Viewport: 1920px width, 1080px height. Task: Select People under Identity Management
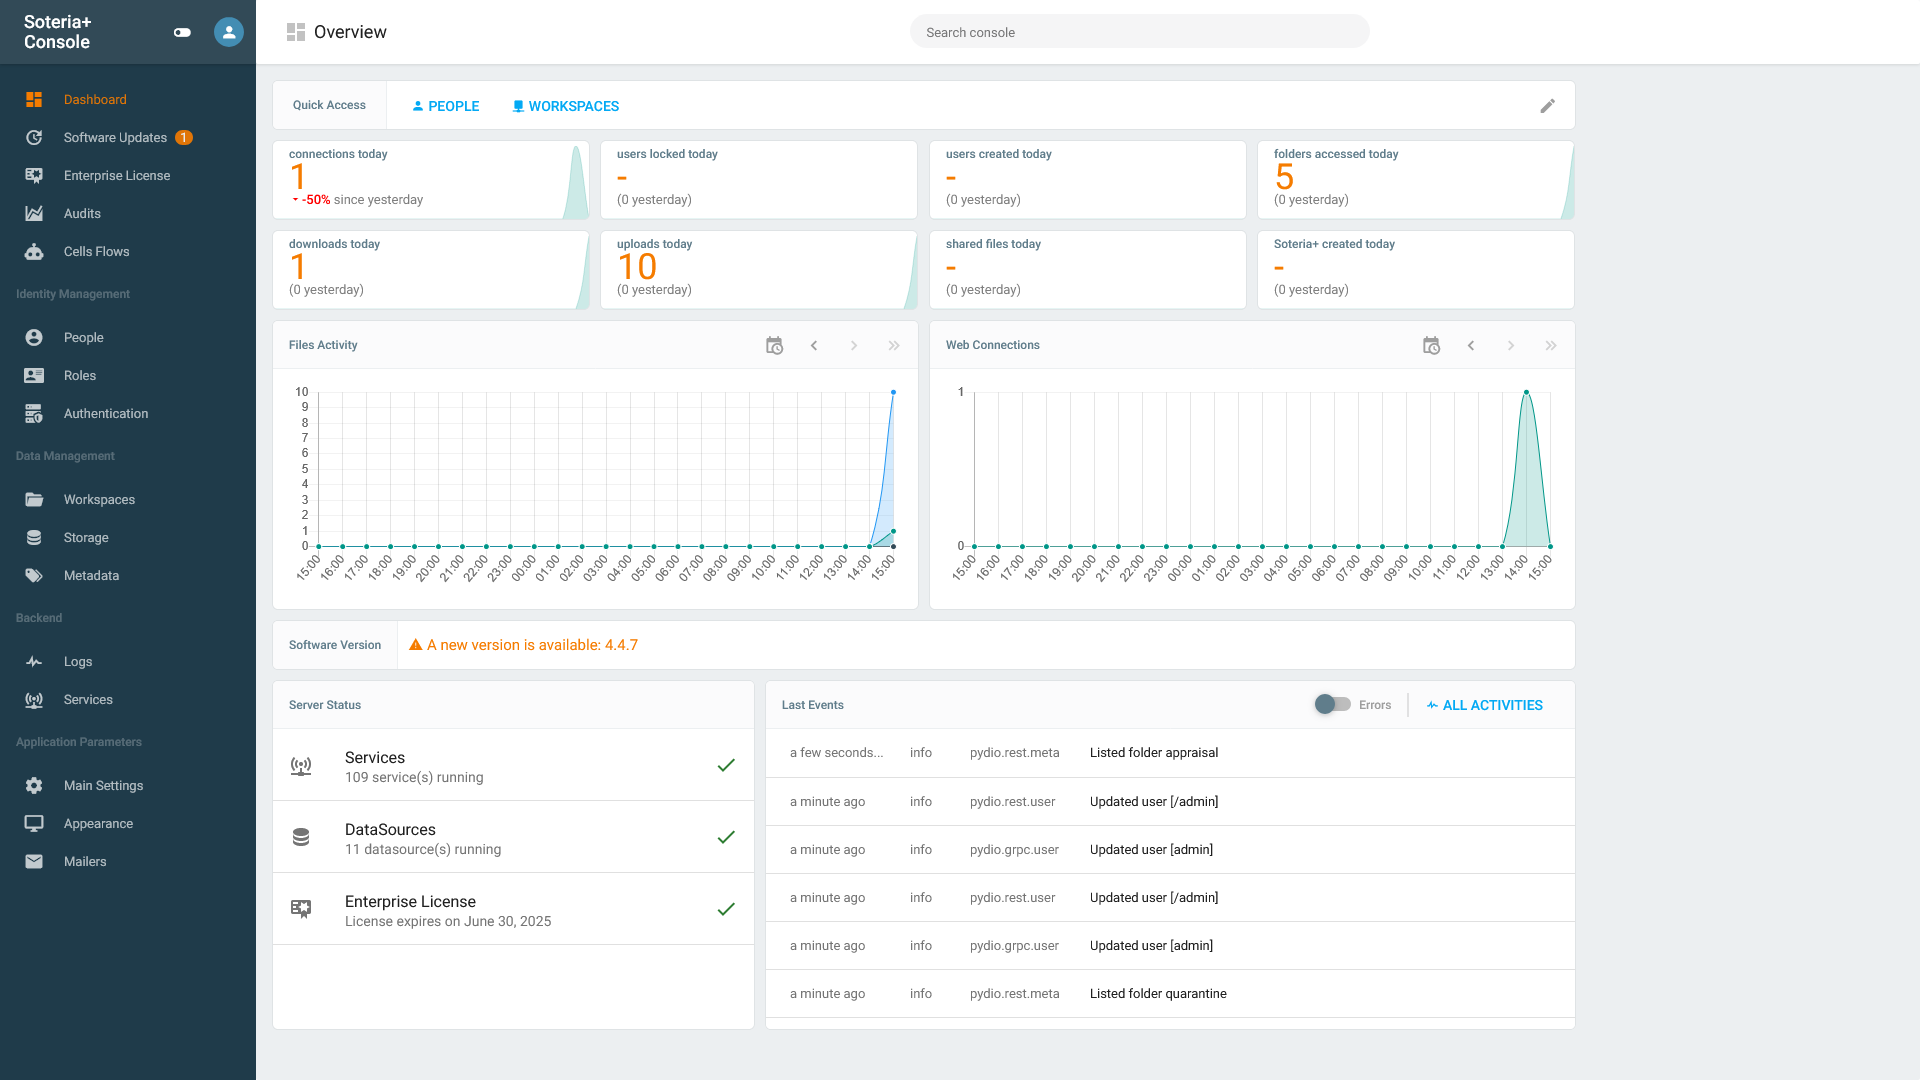pos(83,337)
